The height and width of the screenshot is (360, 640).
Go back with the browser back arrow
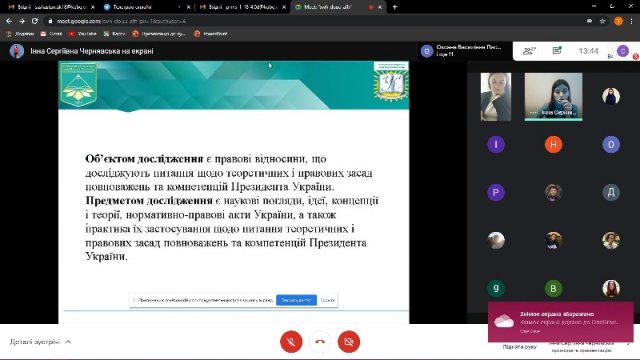9,21
